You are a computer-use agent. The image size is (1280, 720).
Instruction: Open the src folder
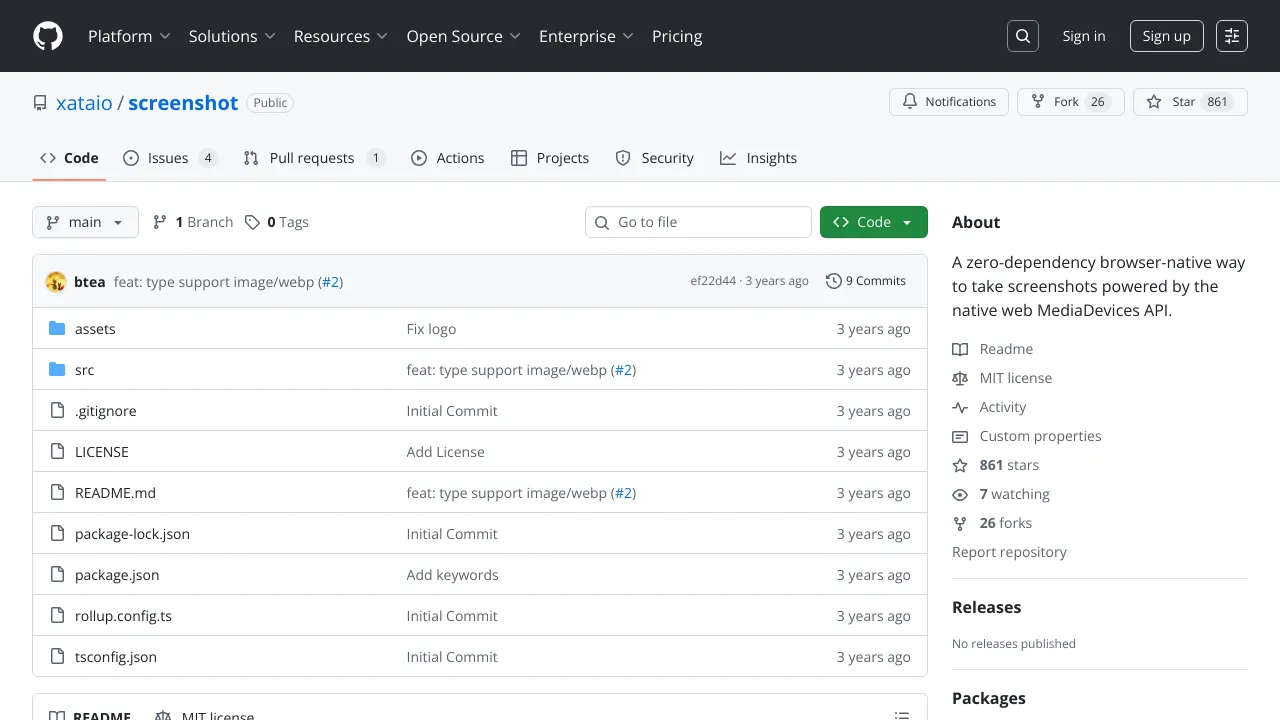point(84,370)
